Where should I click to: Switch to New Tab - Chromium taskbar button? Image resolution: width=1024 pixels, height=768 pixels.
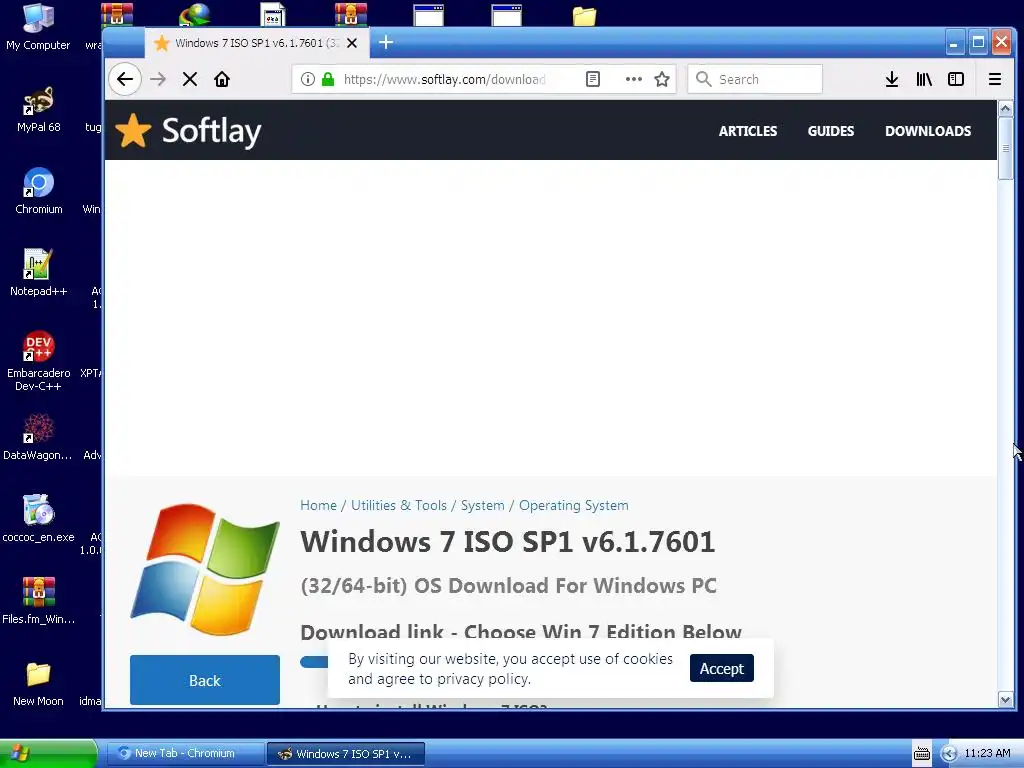pyautogui.click(x=185, y=754)
